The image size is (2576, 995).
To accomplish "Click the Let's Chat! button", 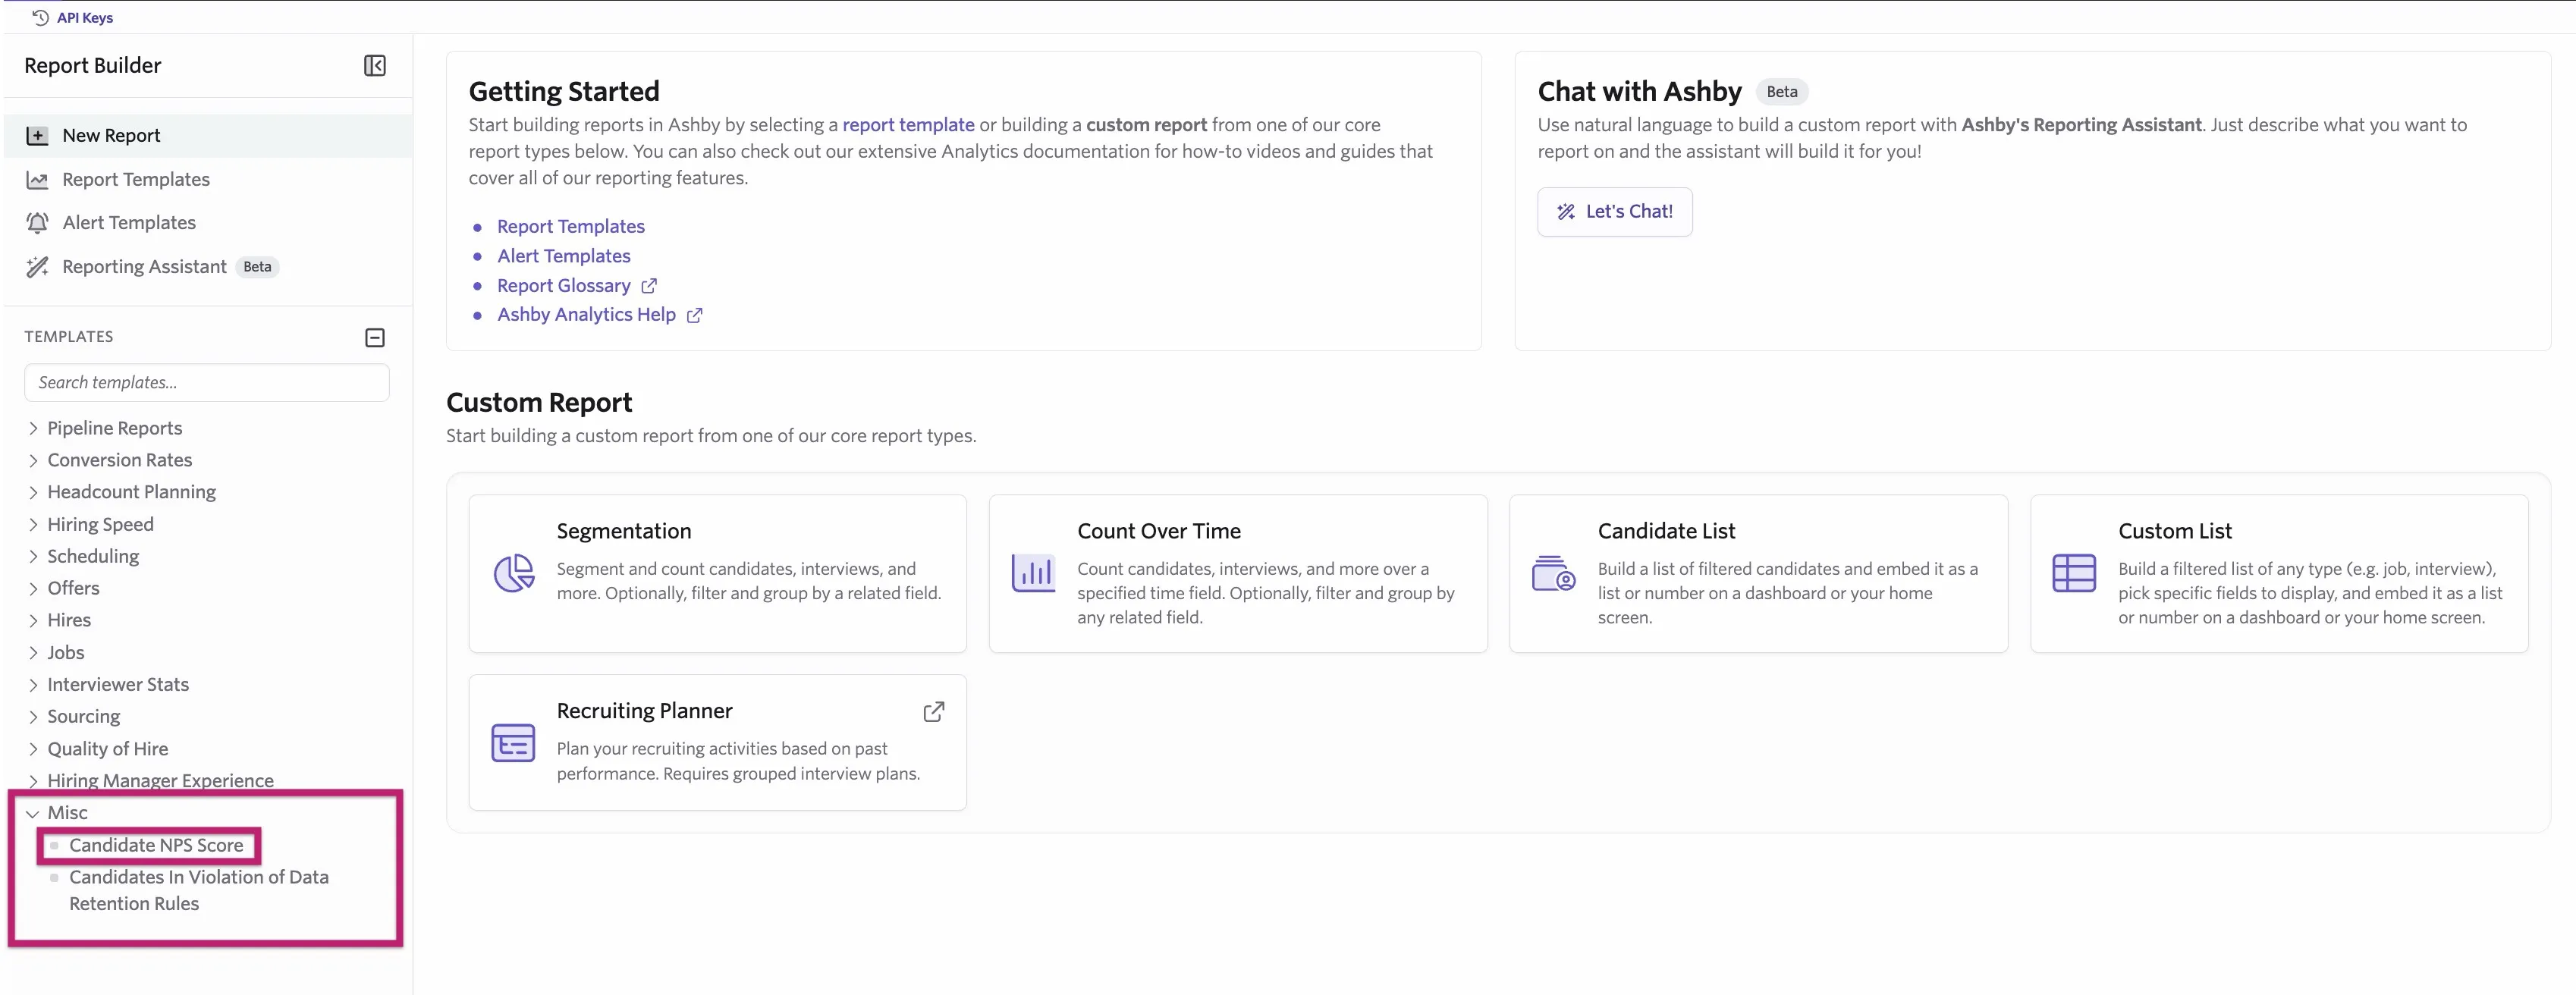I will click(x=1614, y=212).
